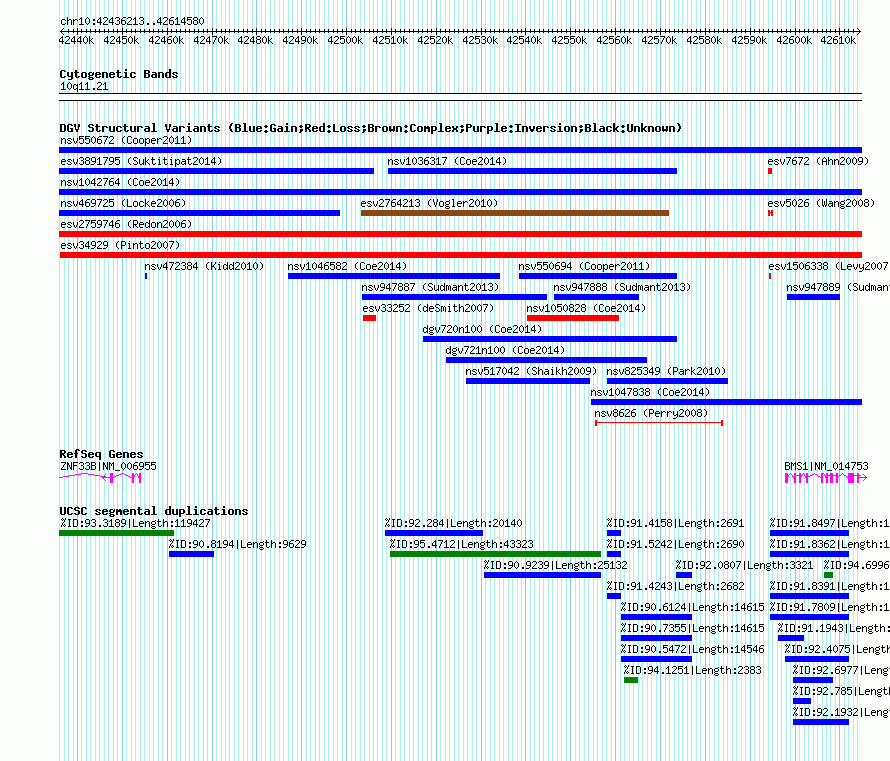Click the DGV Structural Variants track heading
This screenshot has width=890, height=761.
coord(370,128)
